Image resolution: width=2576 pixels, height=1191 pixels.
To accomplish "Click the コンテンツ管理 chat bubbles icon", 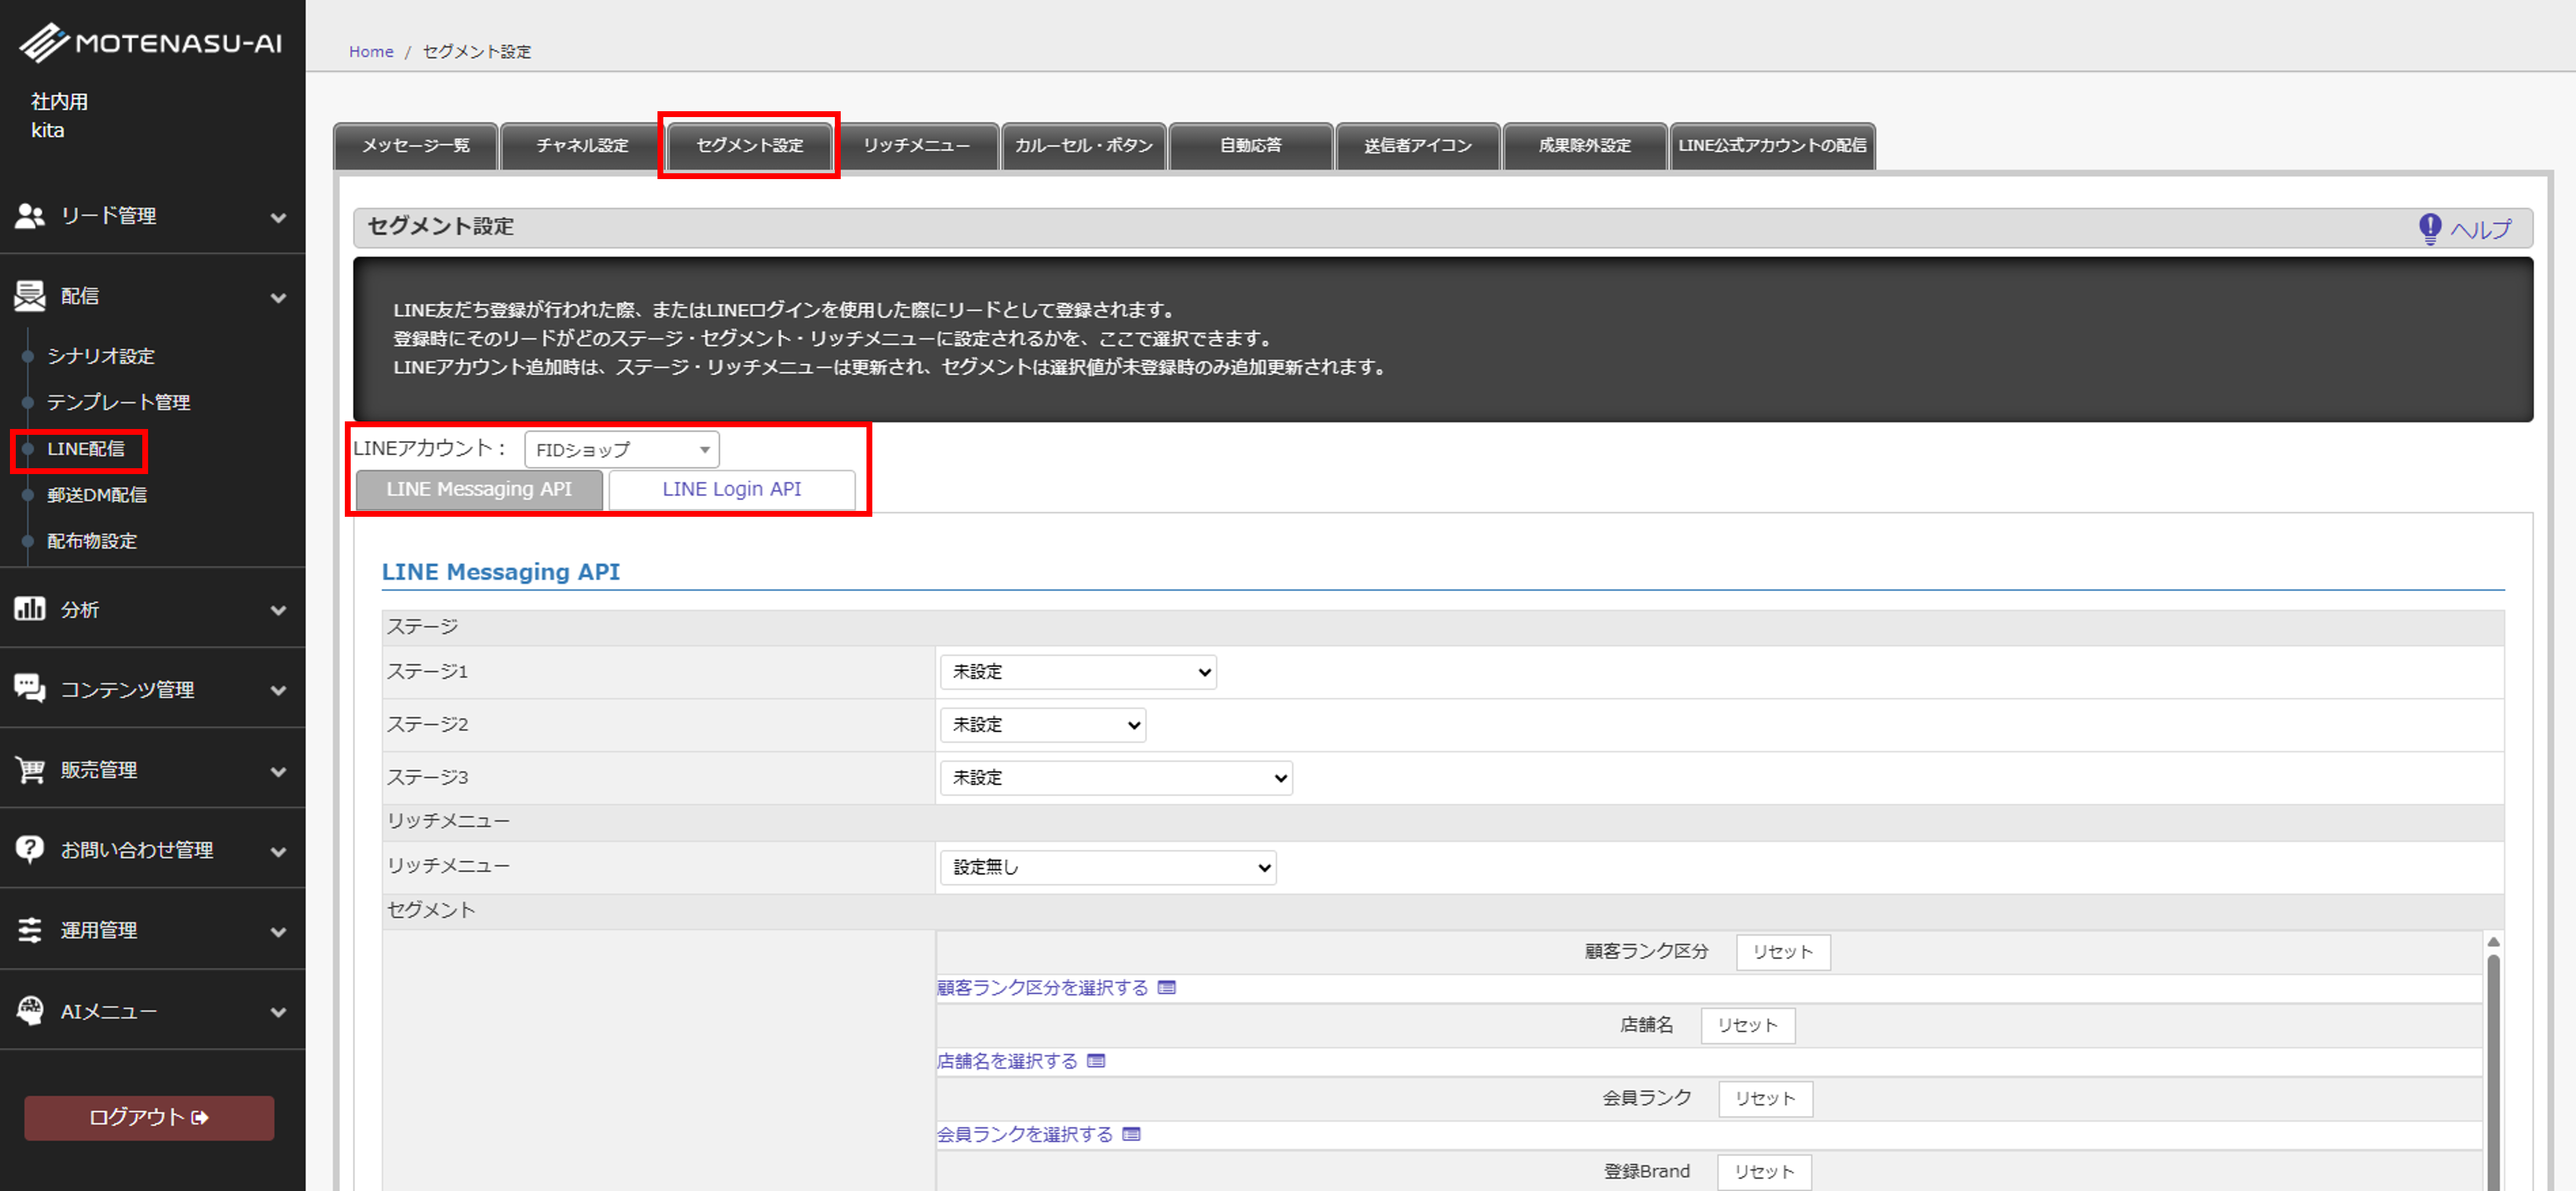I will point(30,688).
